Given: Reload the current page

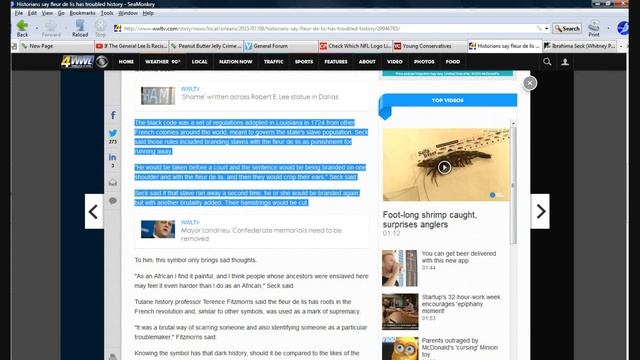Looking at the screenshot, I should (80, 29).
